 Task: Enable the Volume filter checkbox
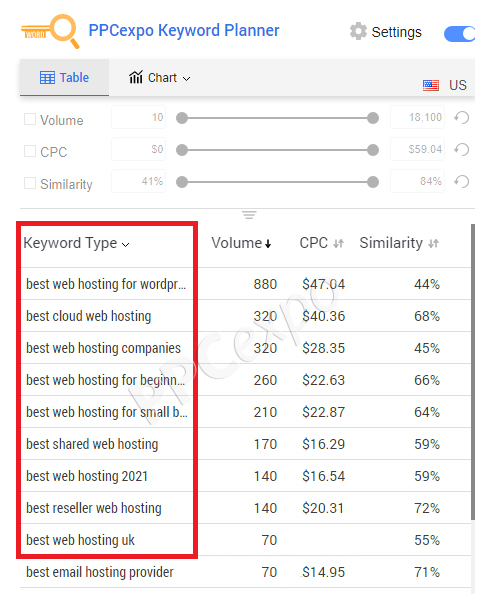pyautogui.click(x=30, y=119)
